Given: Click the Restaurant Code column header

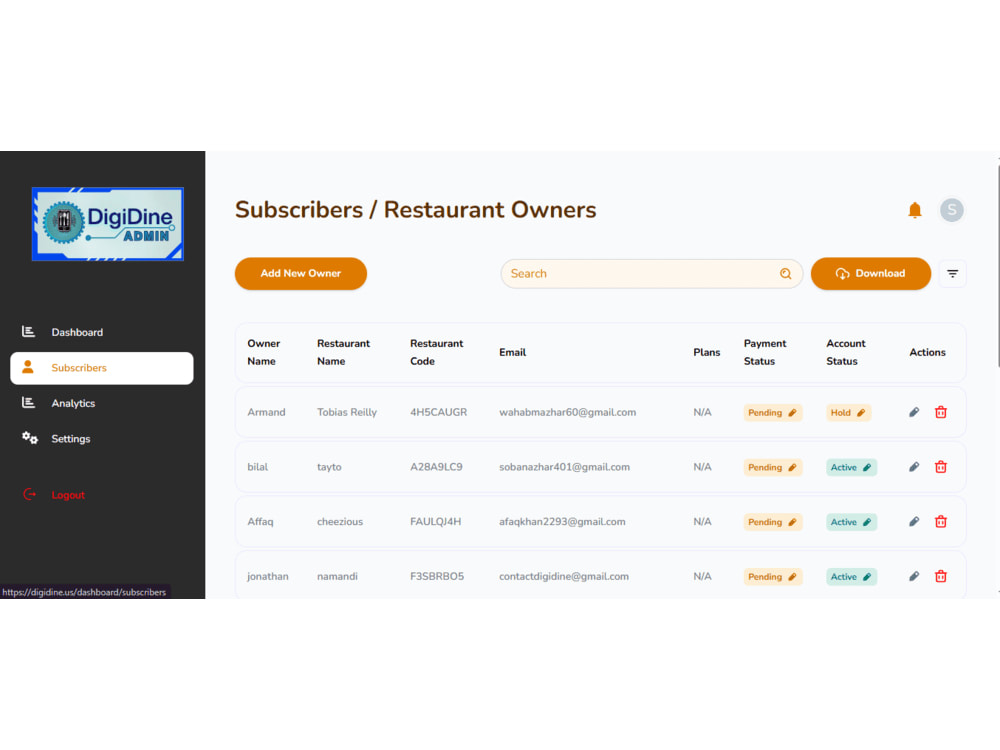Looking at the screenshot, I should (x=436, y=352).
